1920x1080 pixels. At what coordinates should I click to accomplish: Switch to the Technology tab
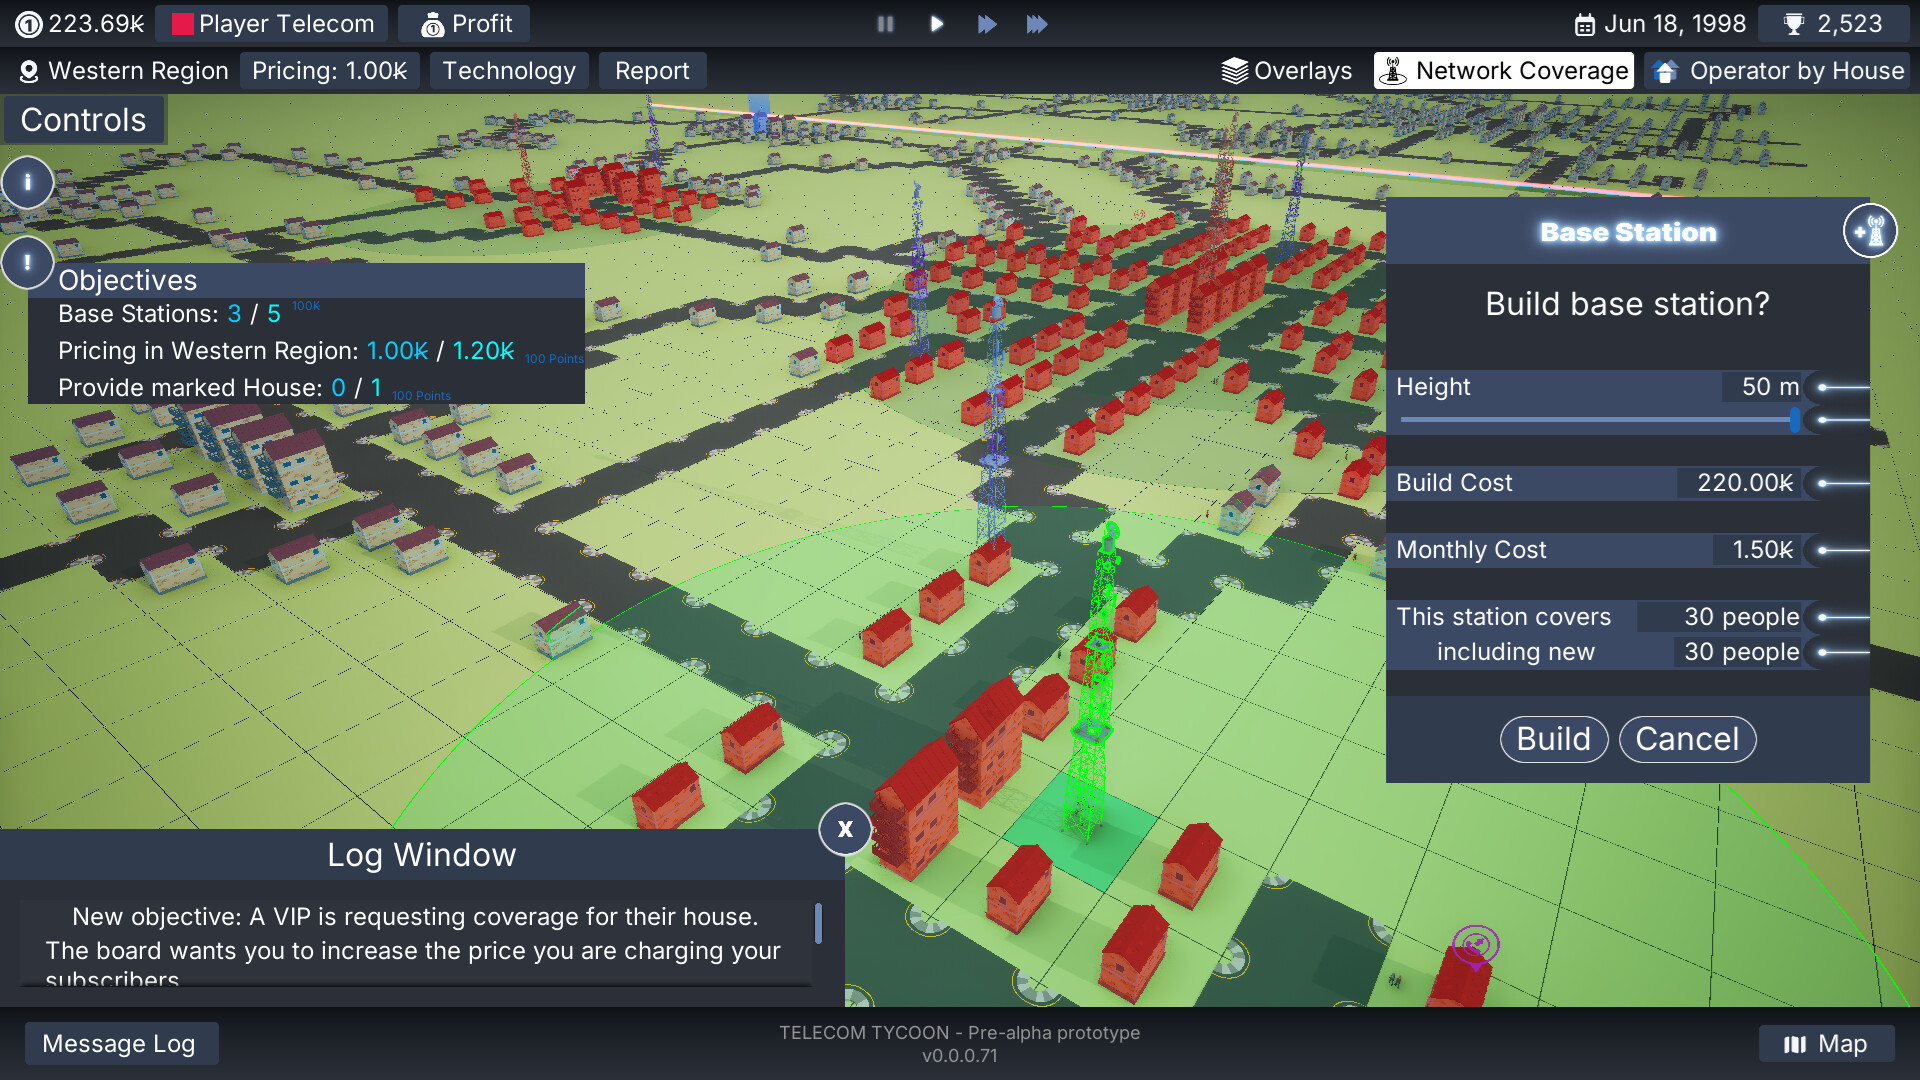(510, 70)
